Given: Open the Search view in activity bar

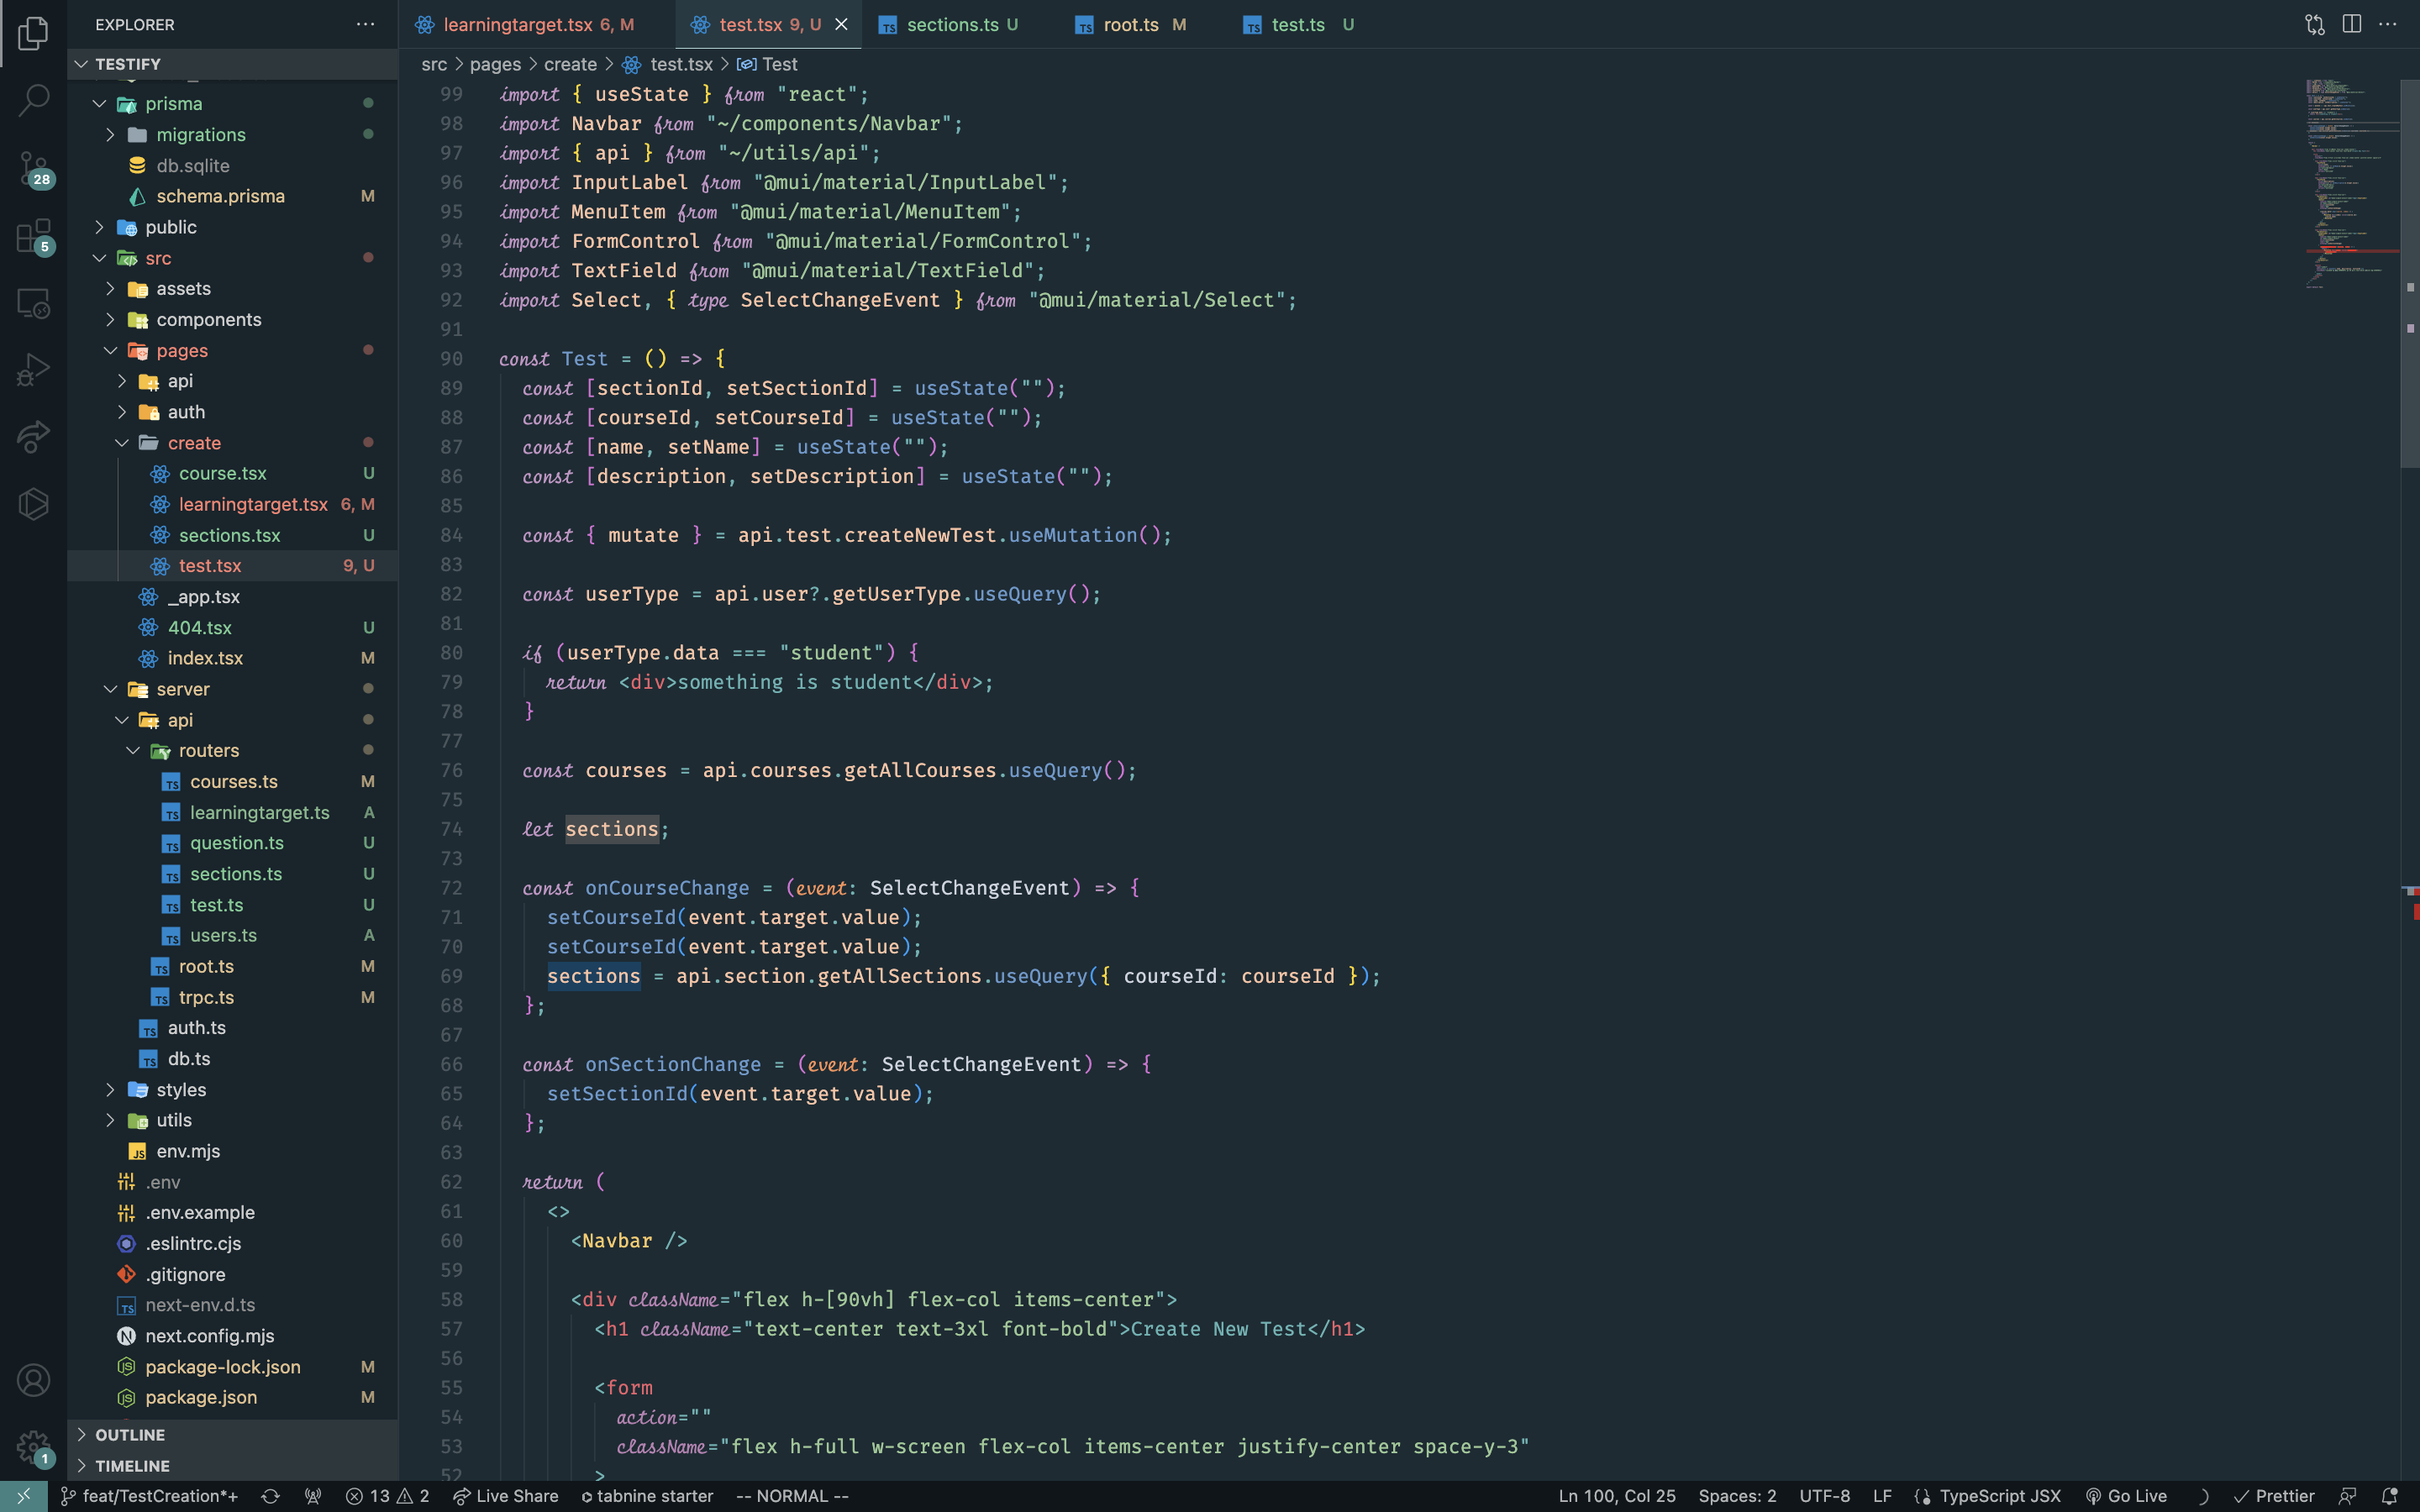Looking at the screenshot, I should (x=33, y=100).
